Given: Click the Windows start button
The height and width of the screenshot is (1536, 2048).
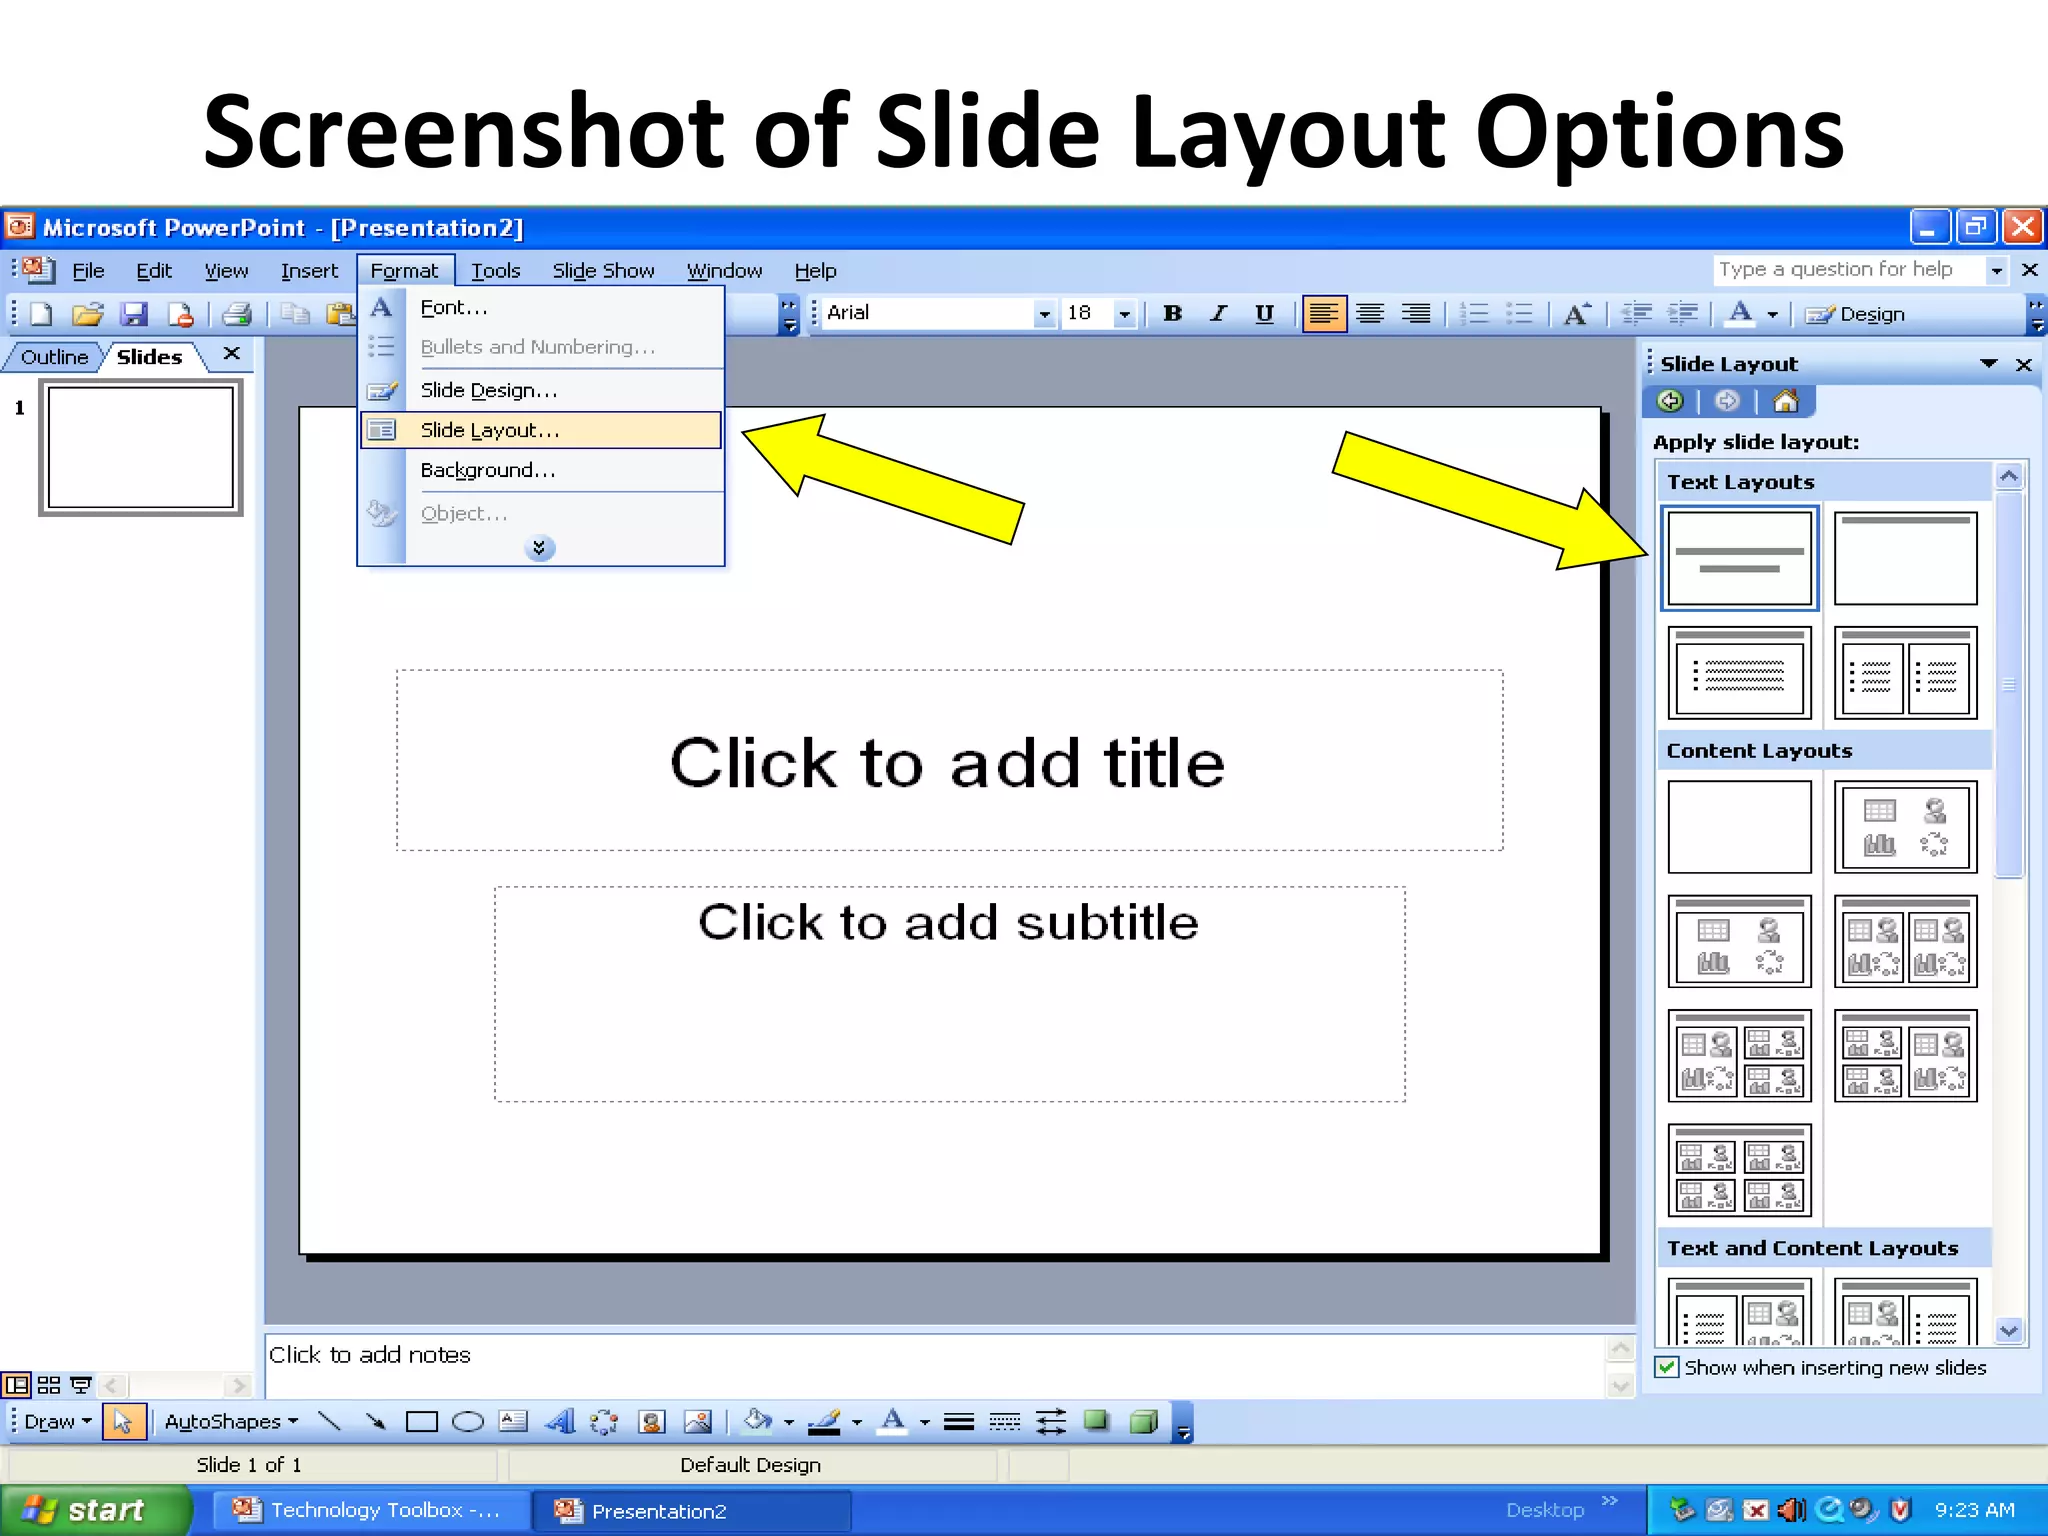Looking at the screenshot, I should click(94, 1510).
